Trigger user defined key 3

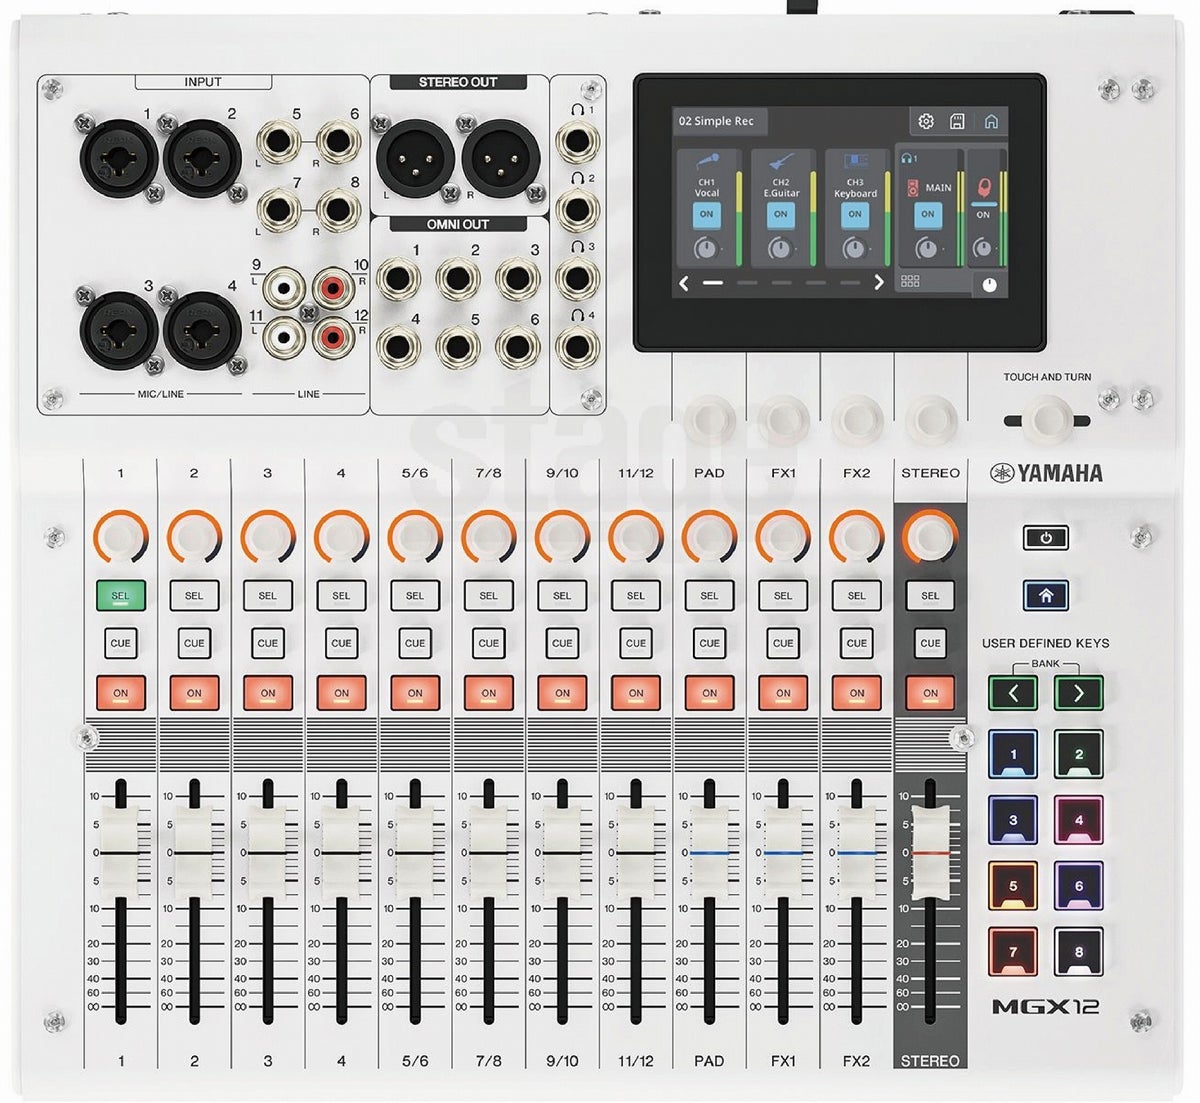pyautogui.click(x=1013, y=820)
